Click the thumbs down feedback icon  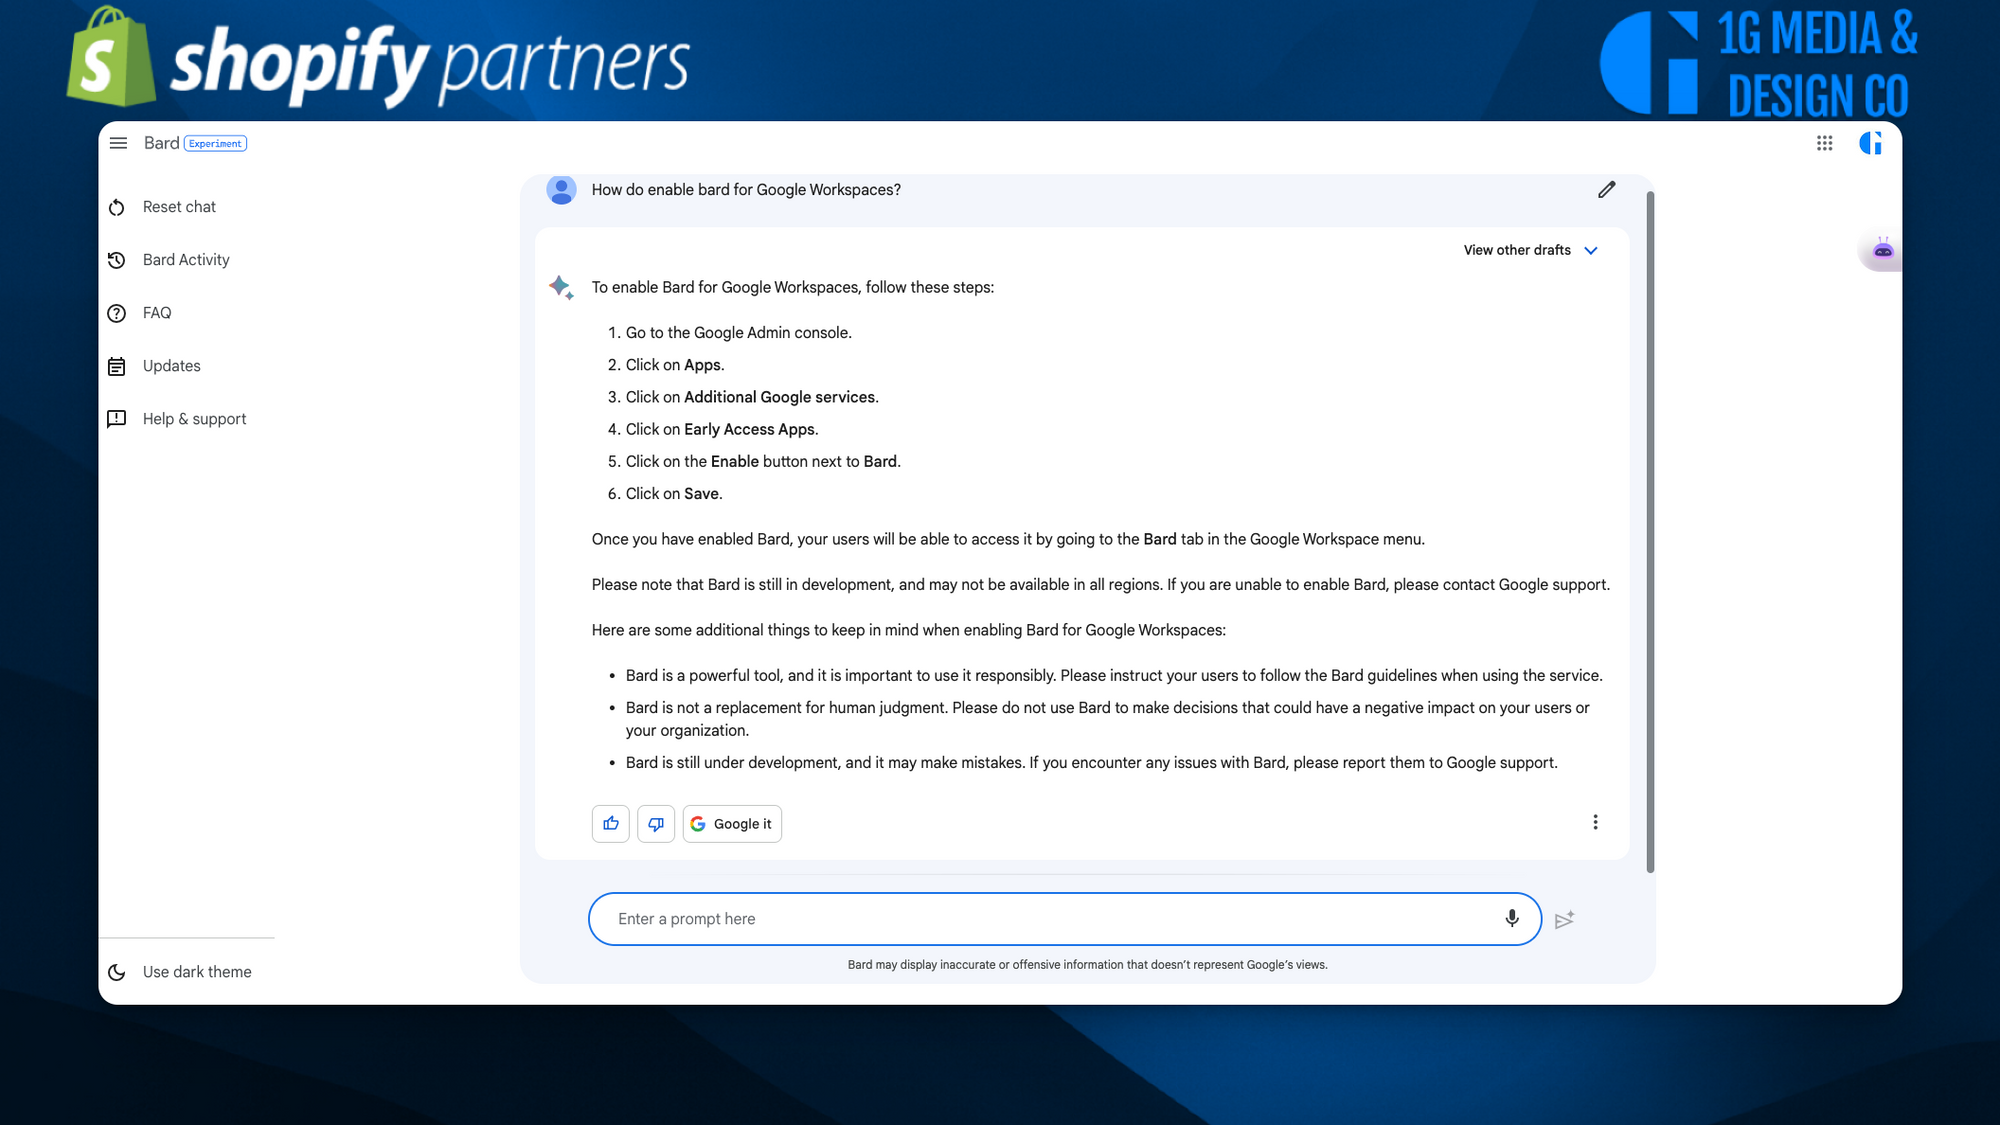tap(655, 823)
